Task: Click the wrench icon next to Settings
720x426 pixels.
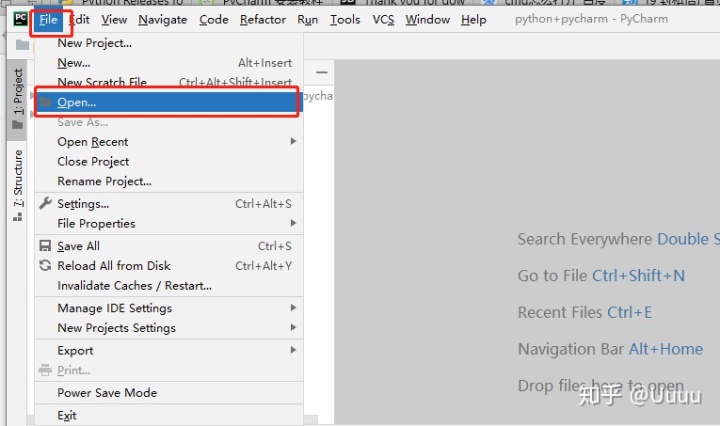Action: pos(45,203)
